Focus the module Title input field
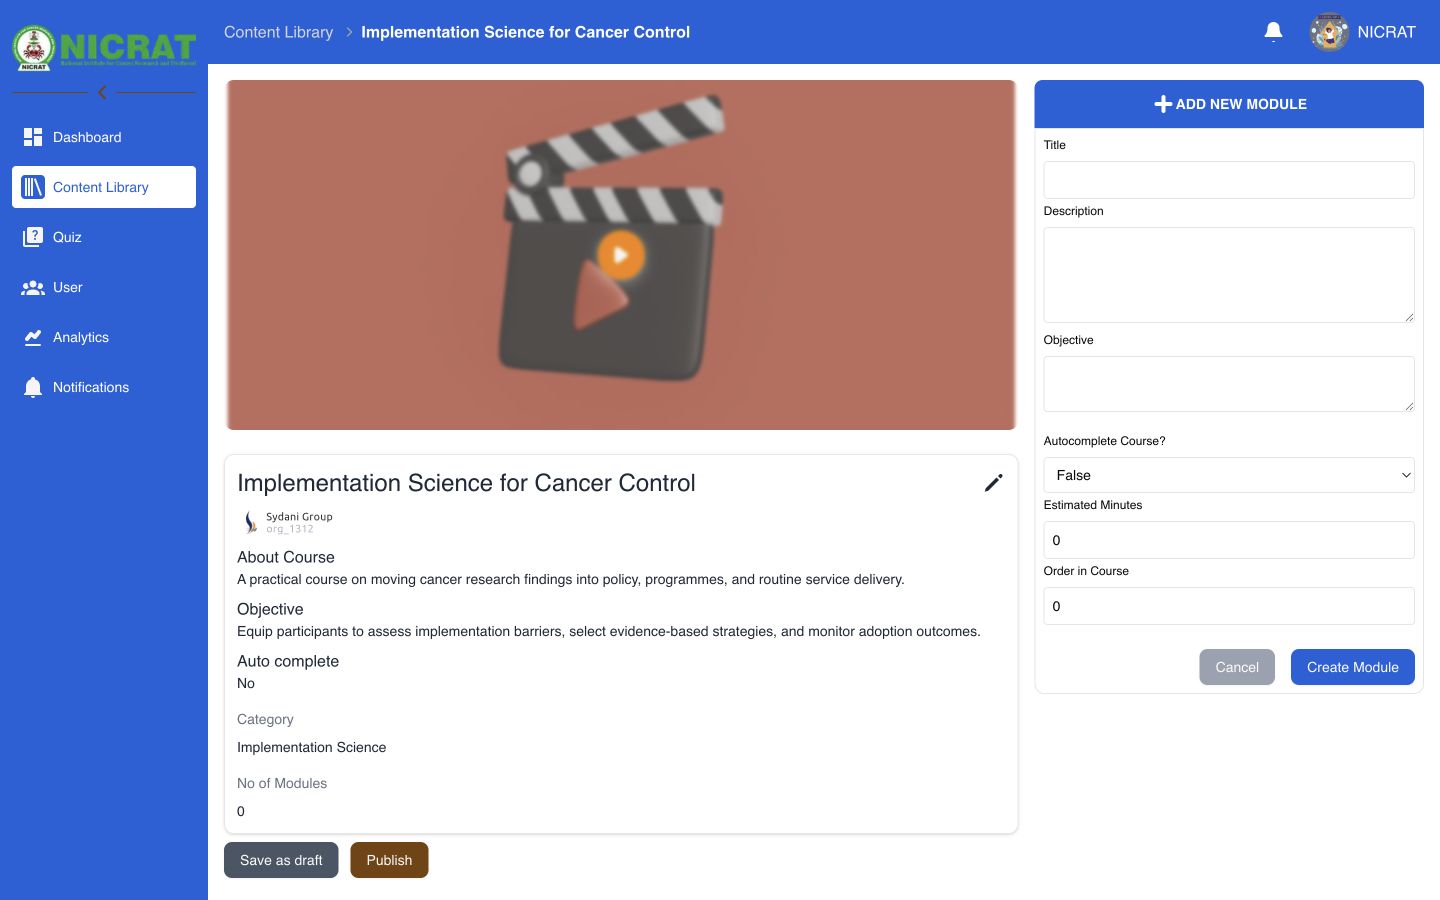This screenshot has height=900, width=1440. pyautogui.click(x=1229, y=180)
